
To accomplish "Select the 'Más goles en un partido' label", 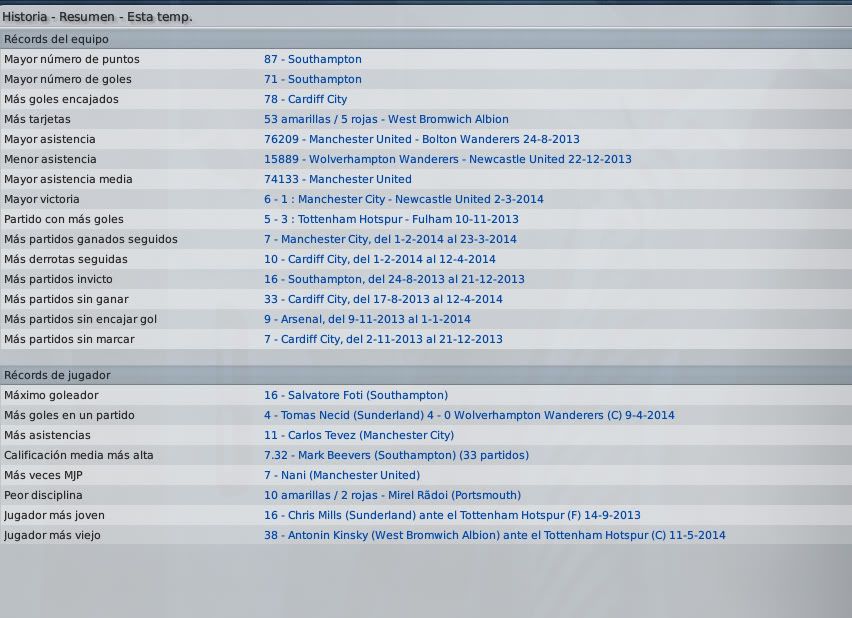I will (x=69, y=415).
